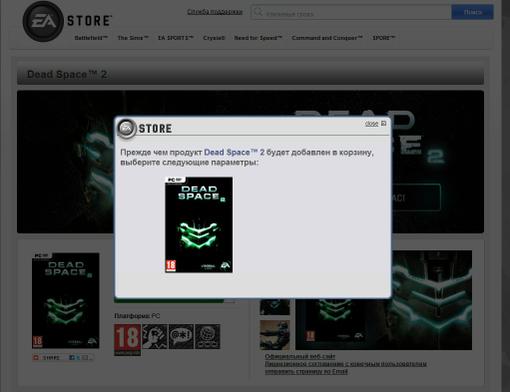
Task: Click the EA Store logo in page header
Action: 67,21
